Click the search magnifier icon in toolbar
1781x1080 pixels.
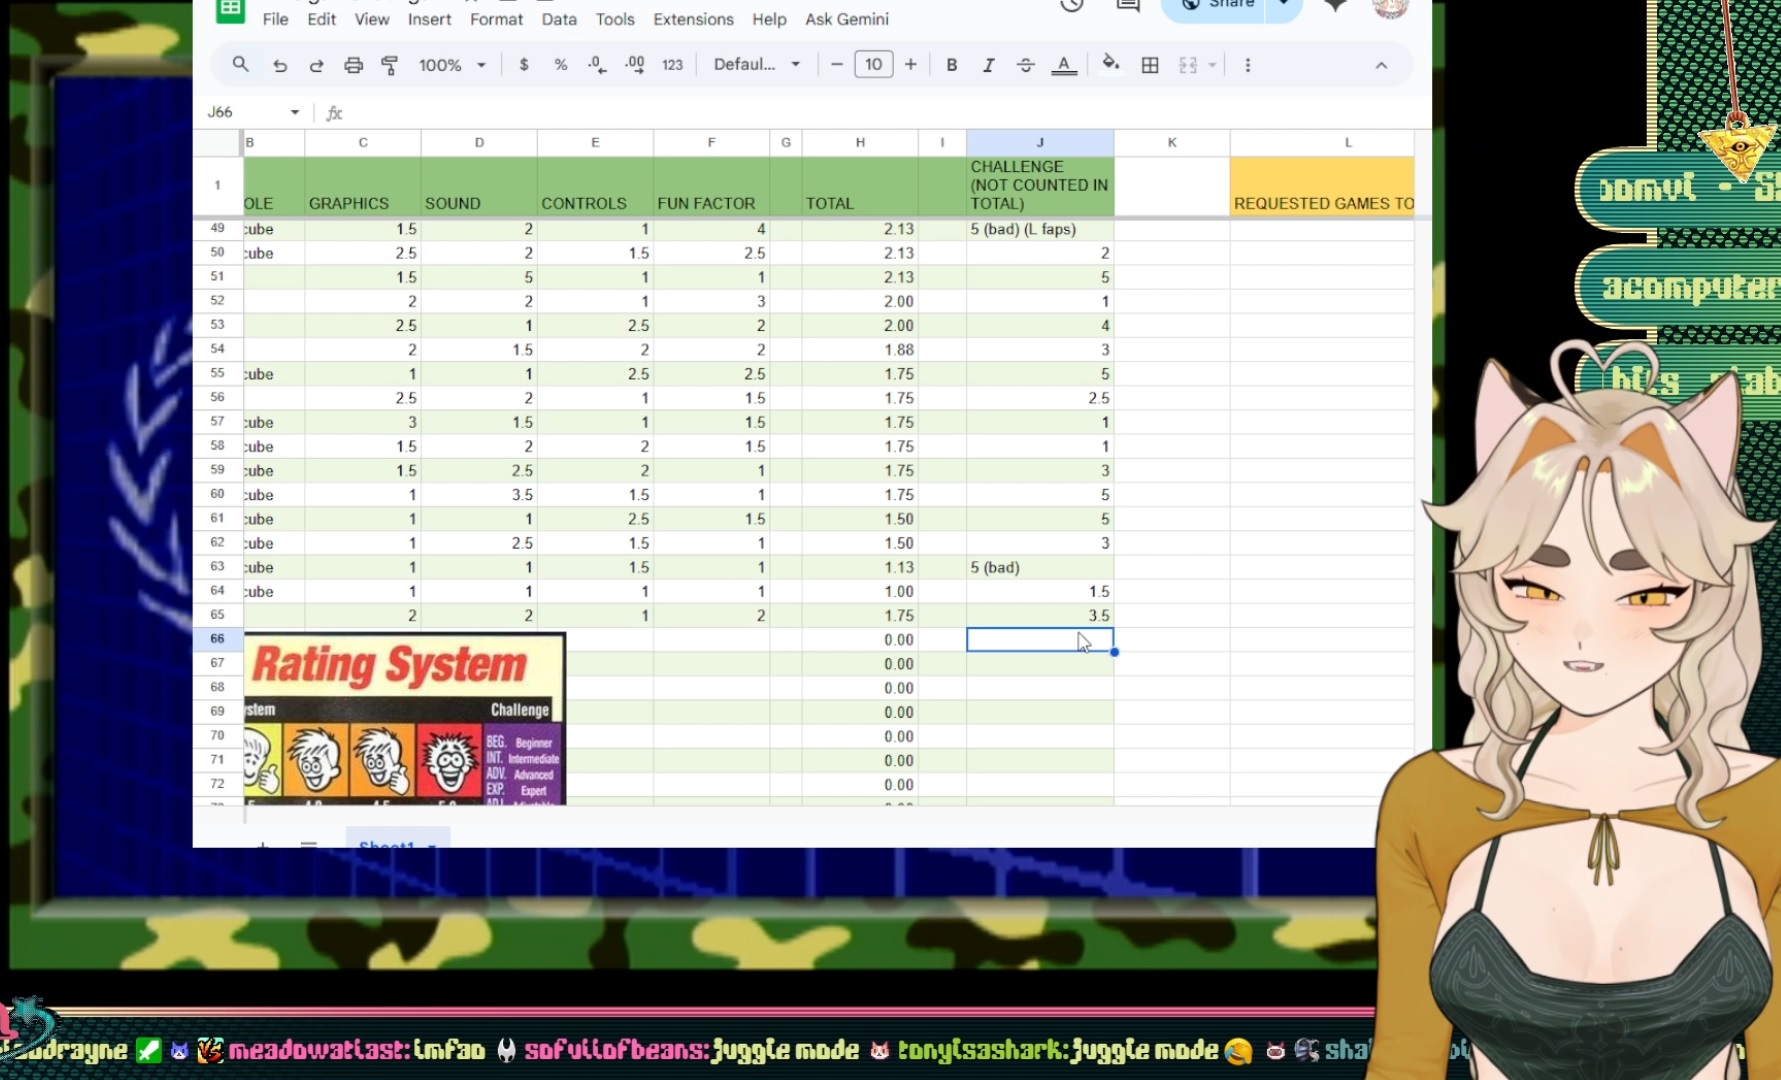click(x=240, y=64)
